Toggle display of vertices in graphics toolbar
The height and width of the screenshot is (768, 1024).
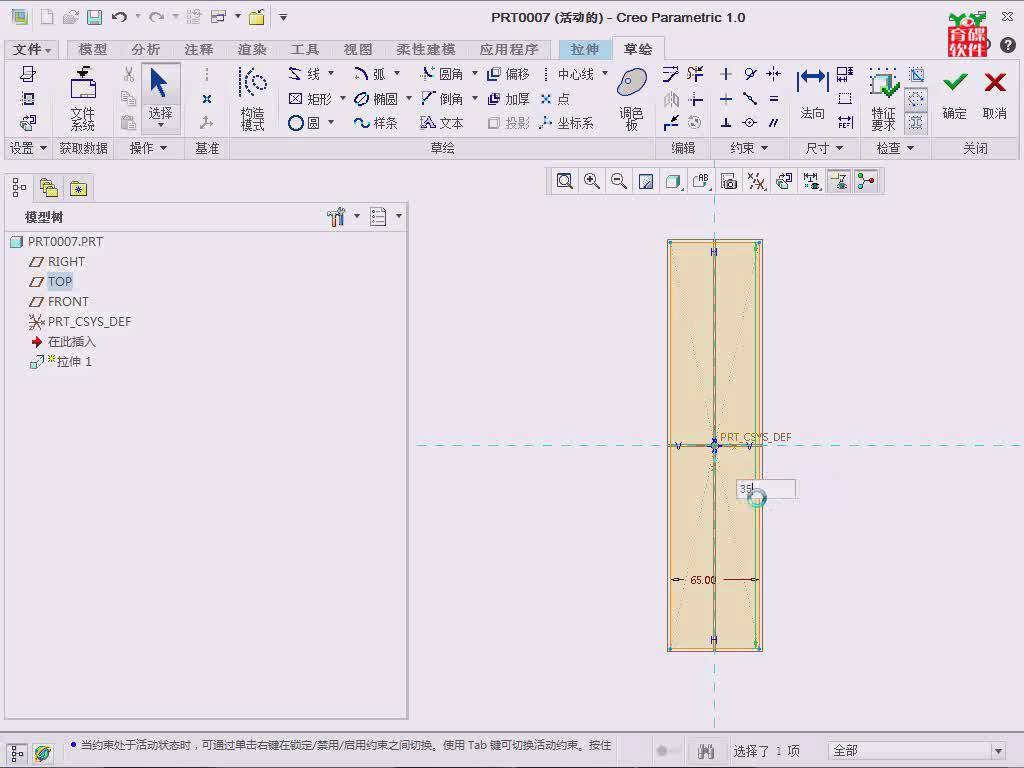pos(866,181)
